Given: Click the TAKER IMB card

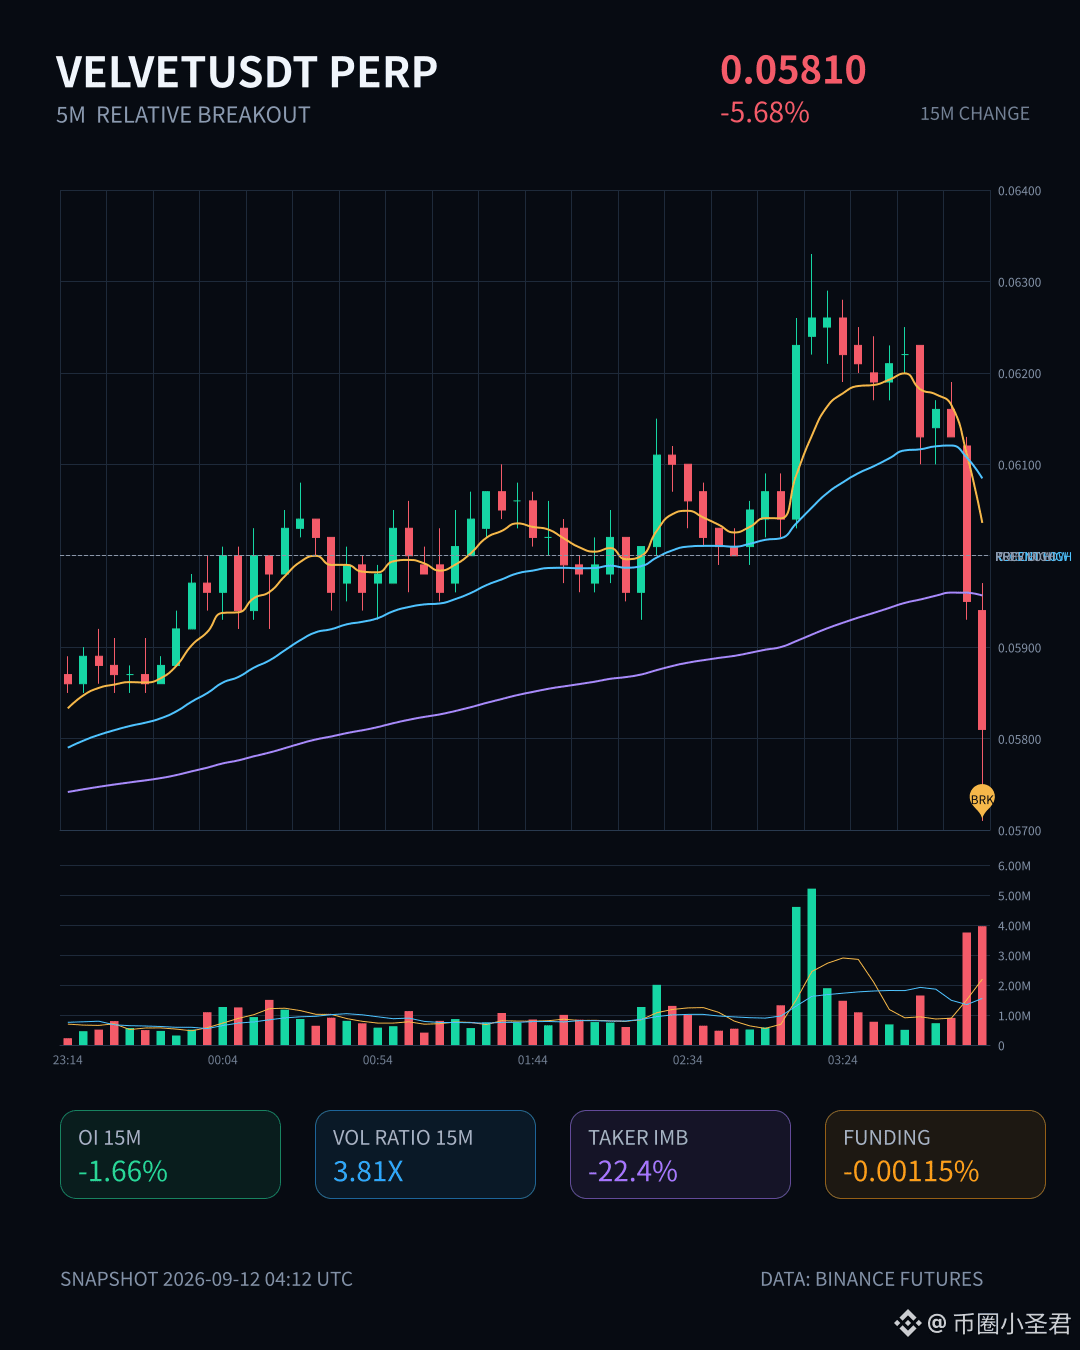Looking at the screenshot, I should (x=680, y=1154).
